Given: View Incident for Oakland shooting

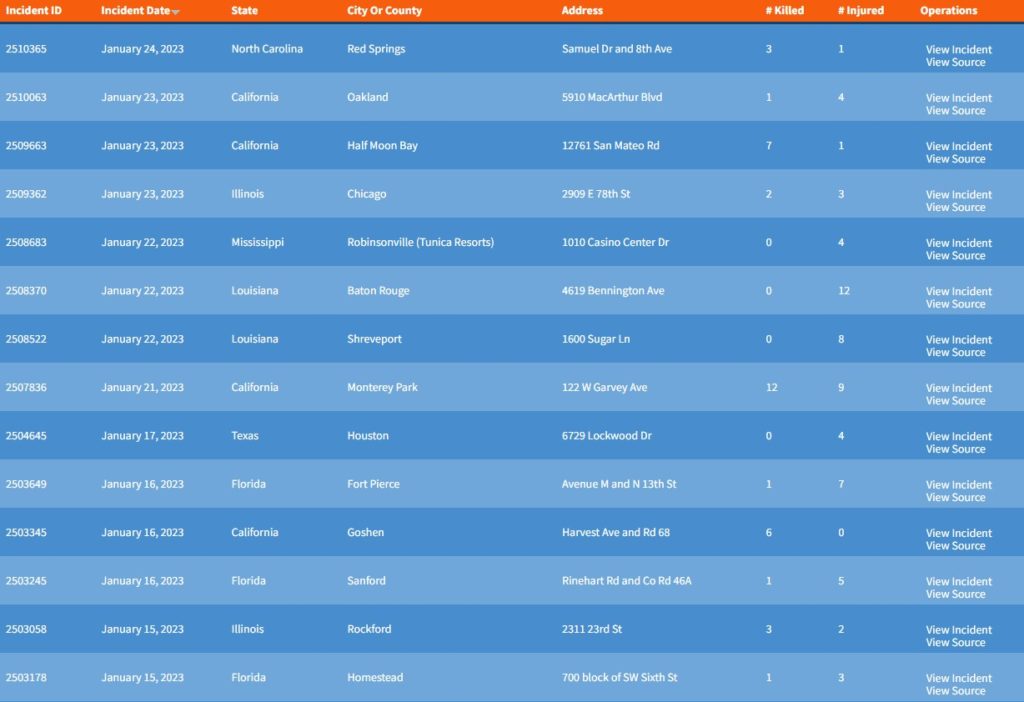Looking at the screenshot, I should pyautogui.click(x=958, y=98).
